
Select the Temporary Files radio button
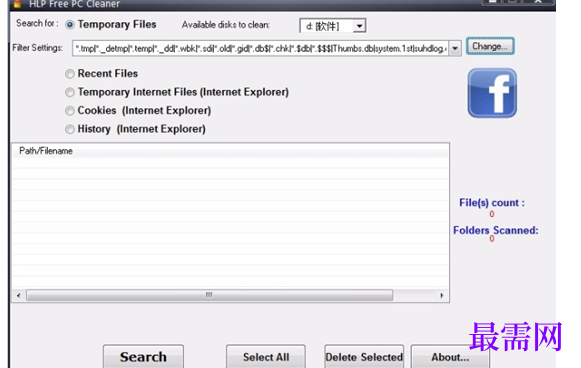(70, 25)
